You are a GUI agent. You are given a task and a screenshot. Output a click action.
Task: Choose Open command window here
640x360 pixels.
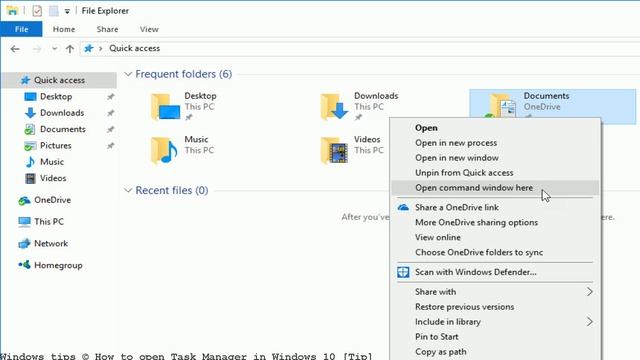[495, 188]
